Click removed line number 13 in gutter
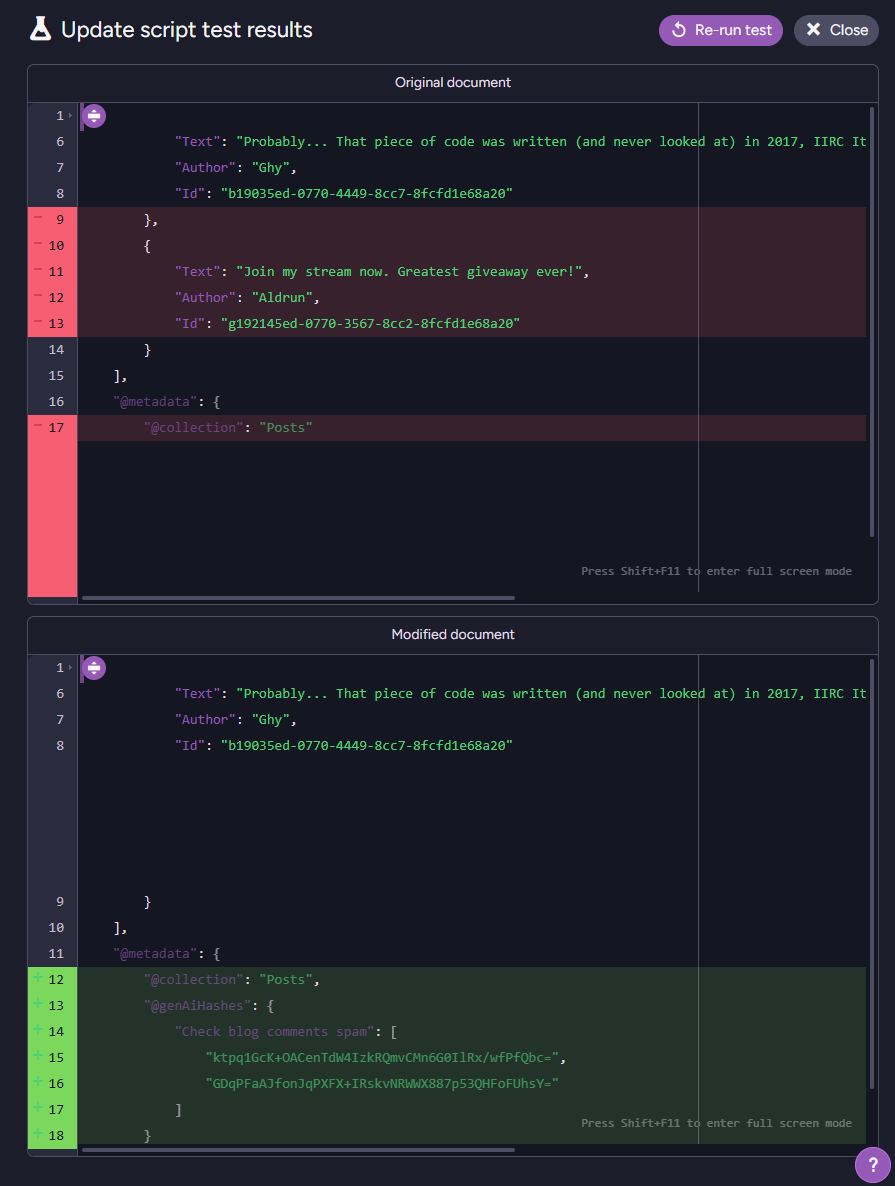The width and height of the screenshot is (895, 1186). coord(56,324)
